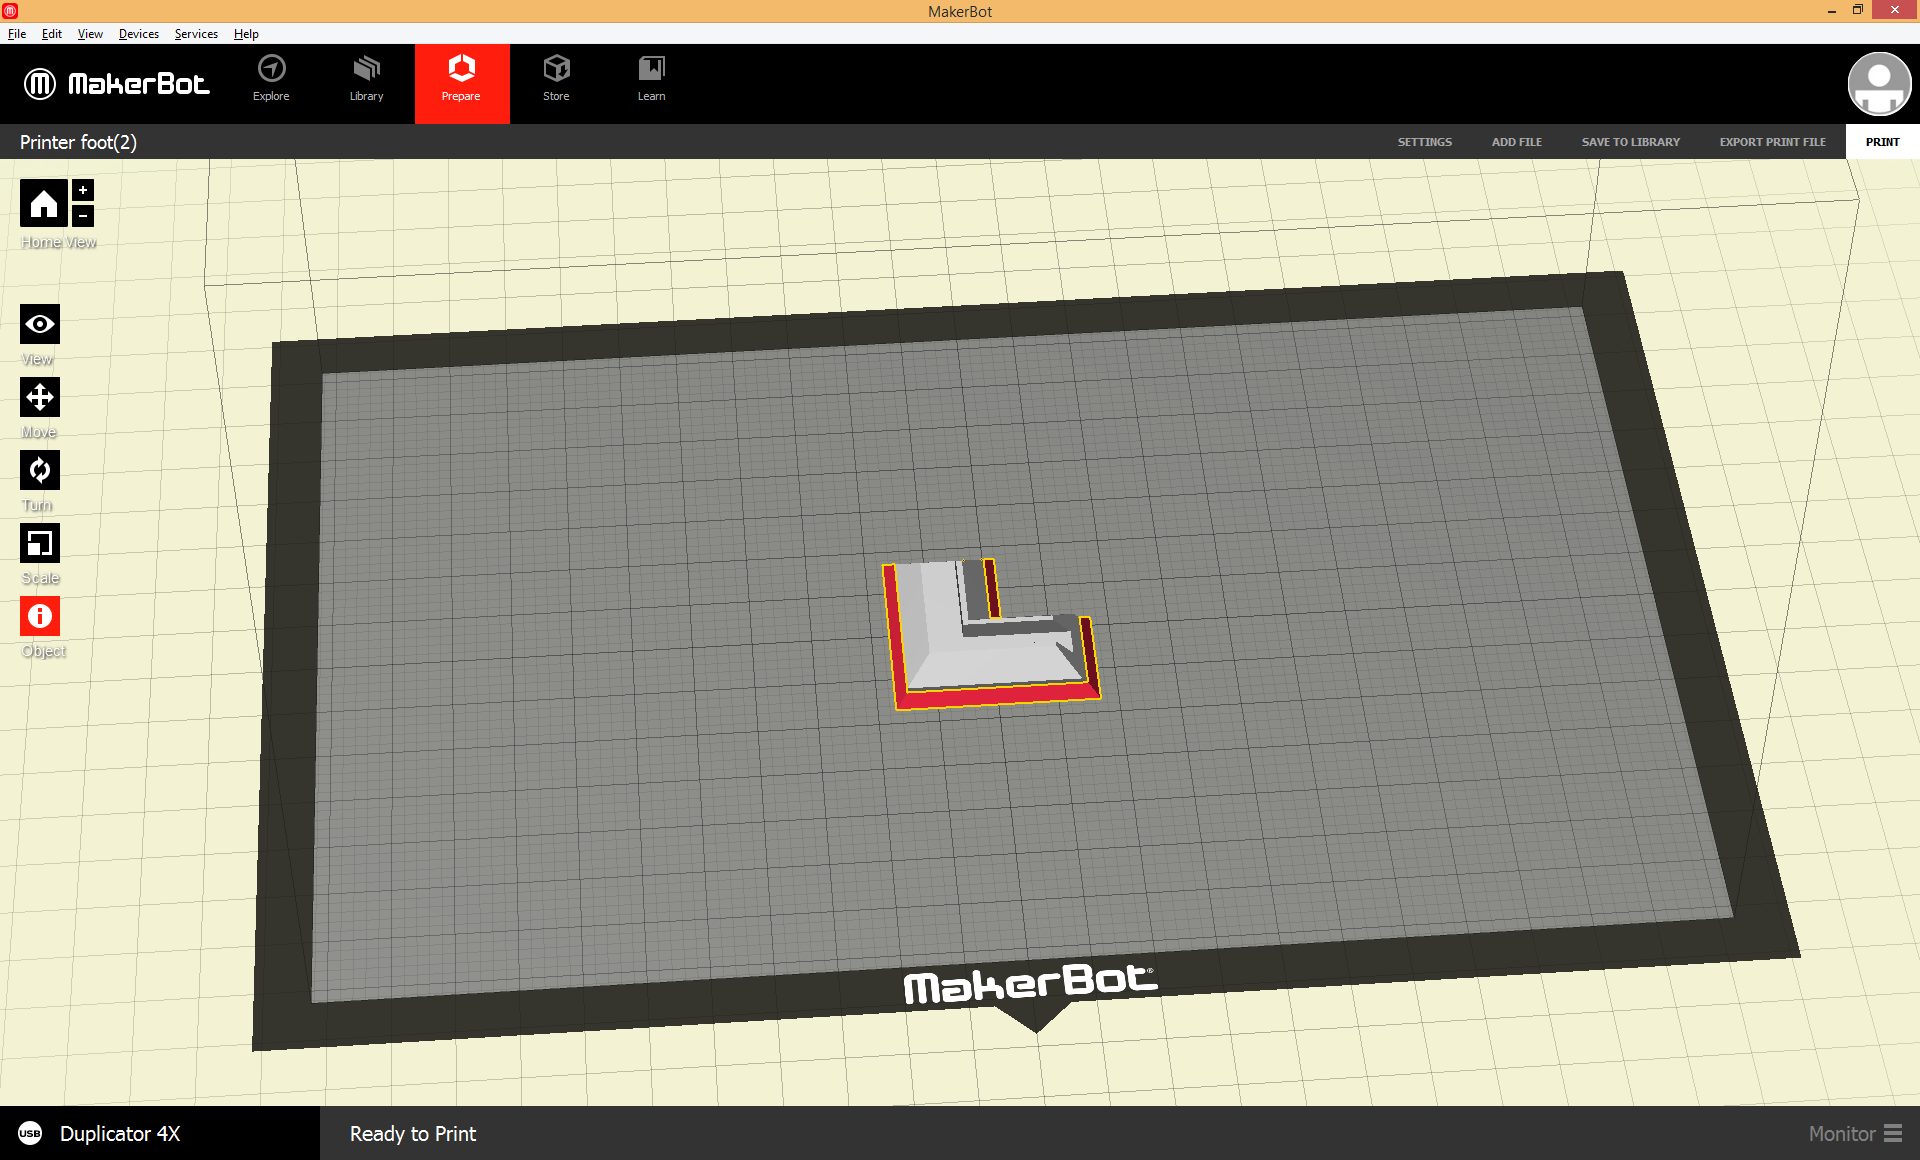
Task: Select the View eye tool
Action: (40, 324)
